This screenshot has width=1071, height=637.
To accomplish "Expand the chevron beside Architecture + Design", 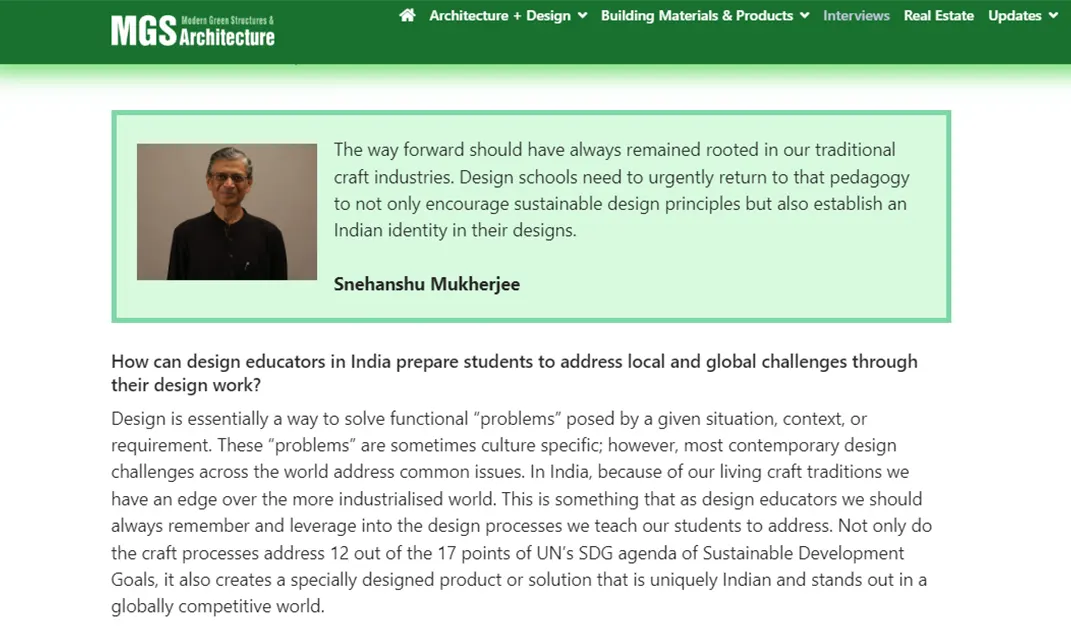I will point(582,15).
